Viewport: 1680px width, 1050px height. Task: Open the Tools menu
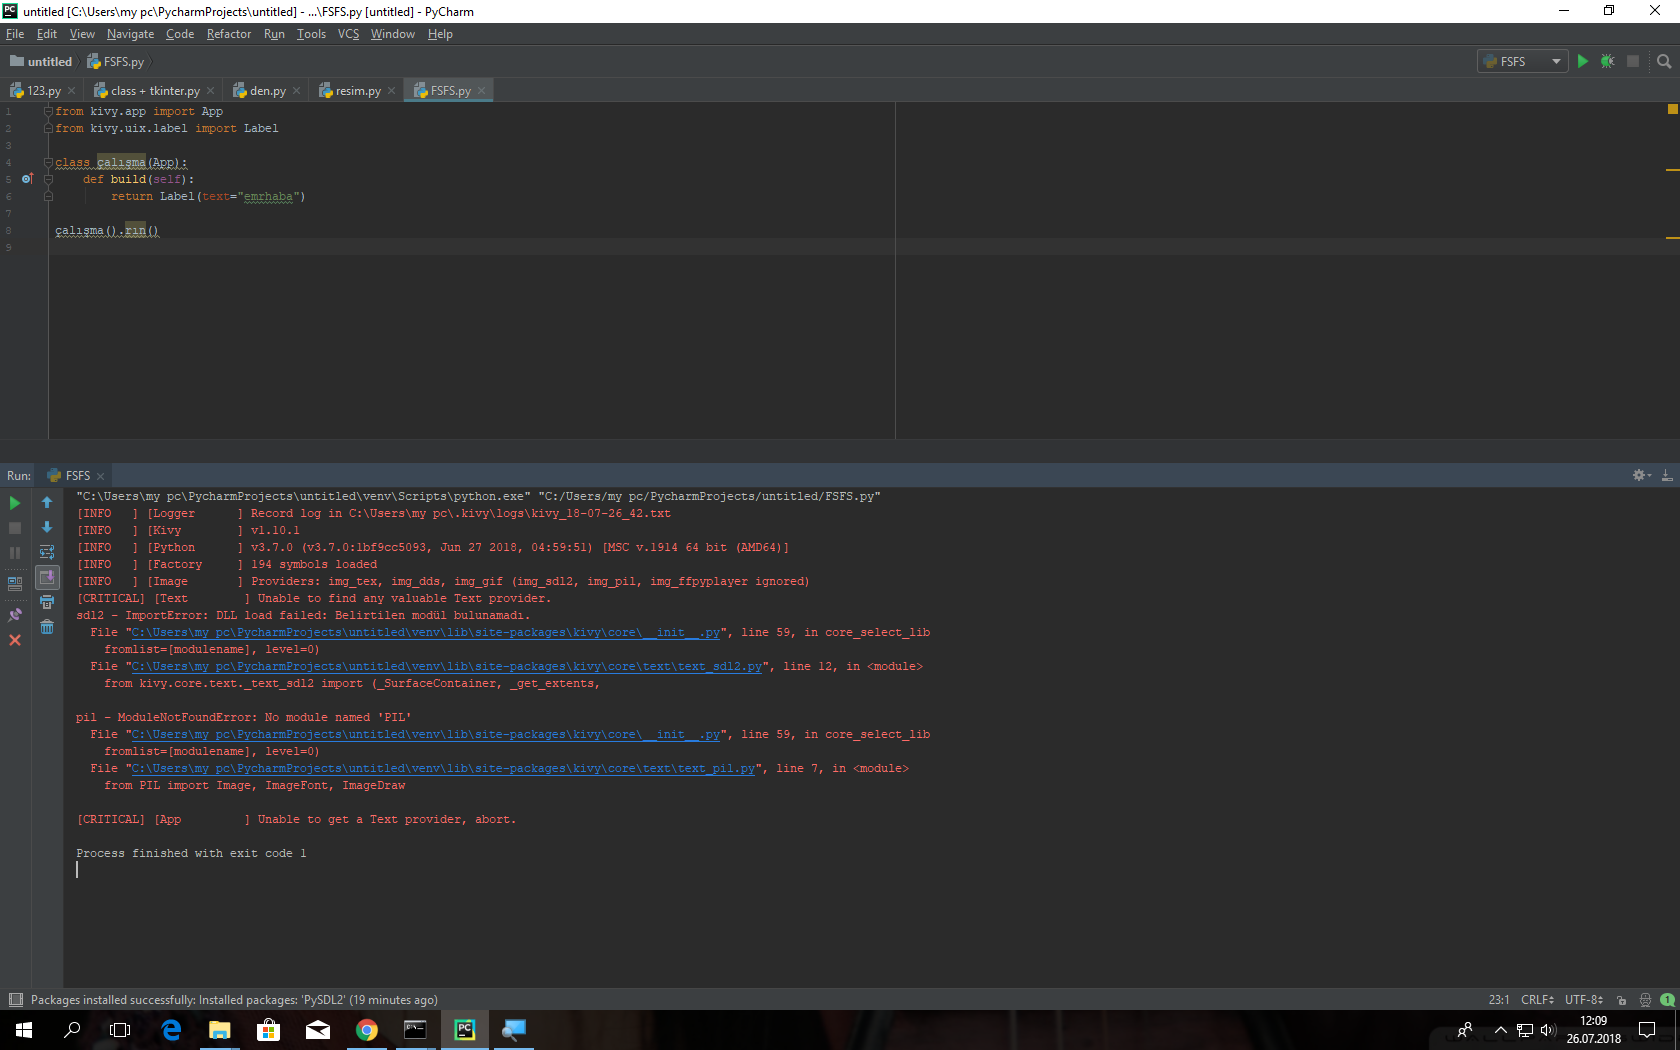pyautogui.click(x=311, y=34)
